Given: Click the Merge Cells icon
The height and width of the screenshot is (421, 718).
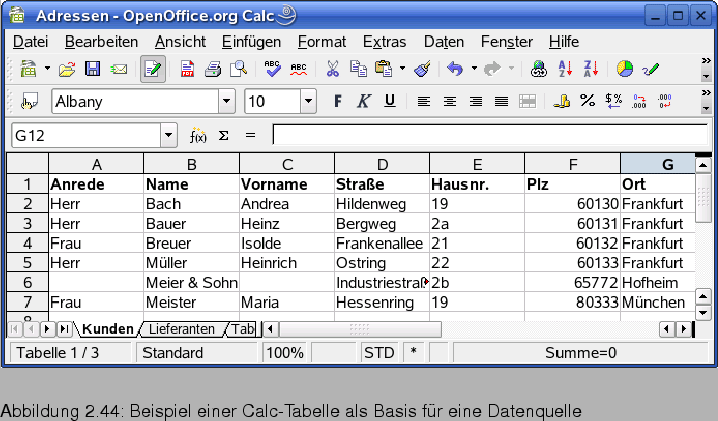Looking at the screenshot, I should point(527,101).
